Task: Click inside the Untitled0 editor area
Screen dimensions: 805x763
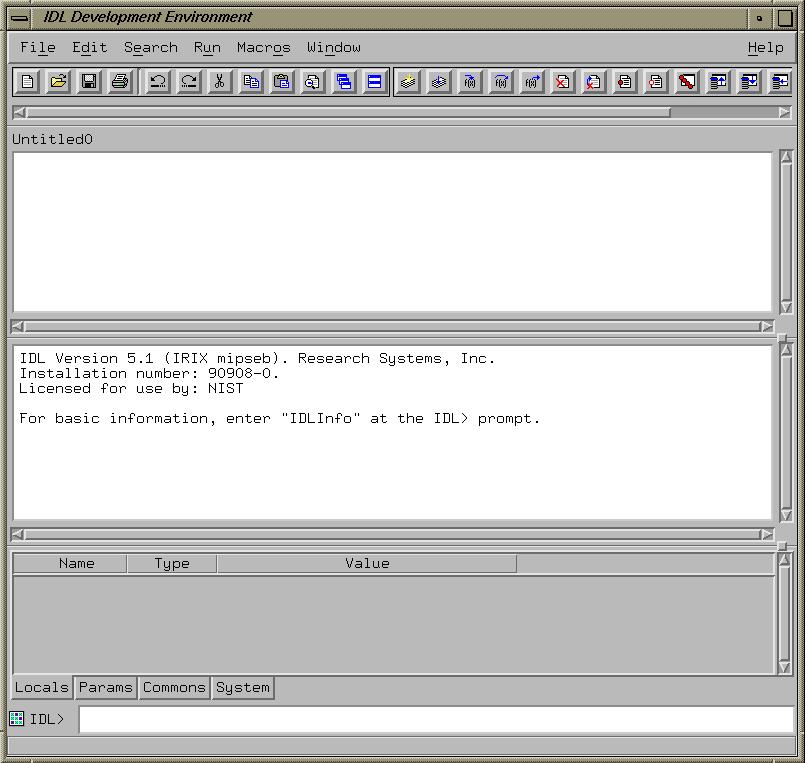Action: pos(392,232)
